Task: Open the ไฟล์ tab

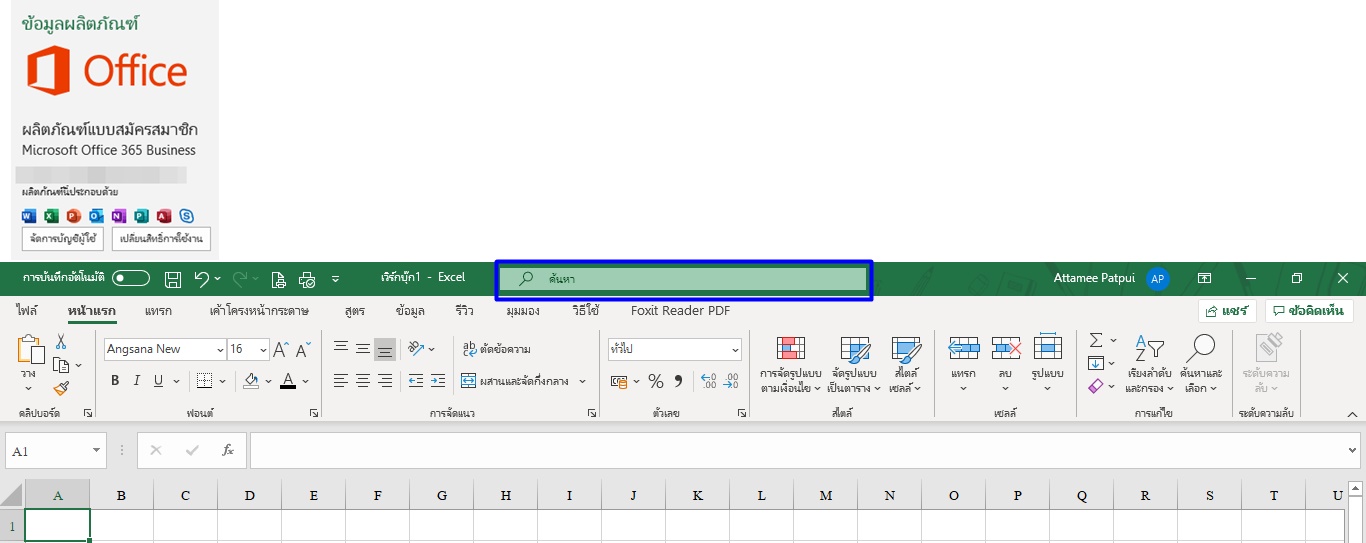Action: click(27, 311)
